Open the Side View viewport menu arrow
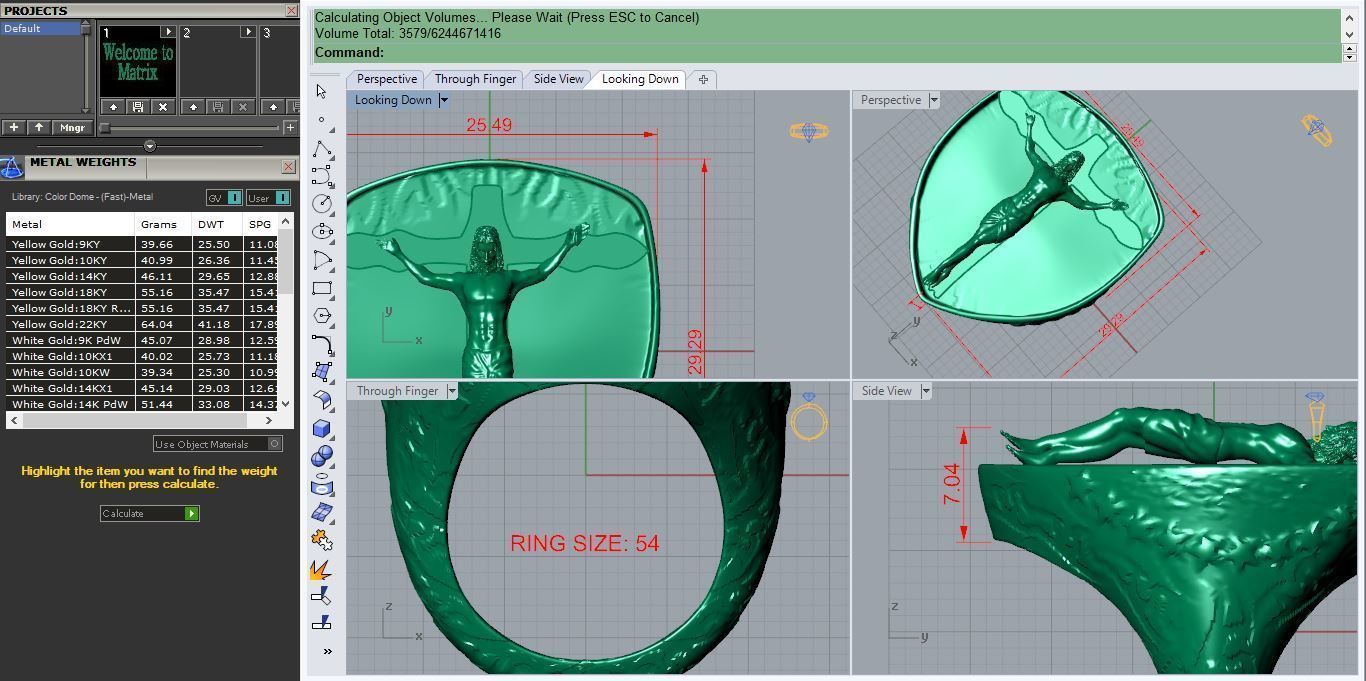This screenshot has width=1366, height=681. tap(926, 391)
